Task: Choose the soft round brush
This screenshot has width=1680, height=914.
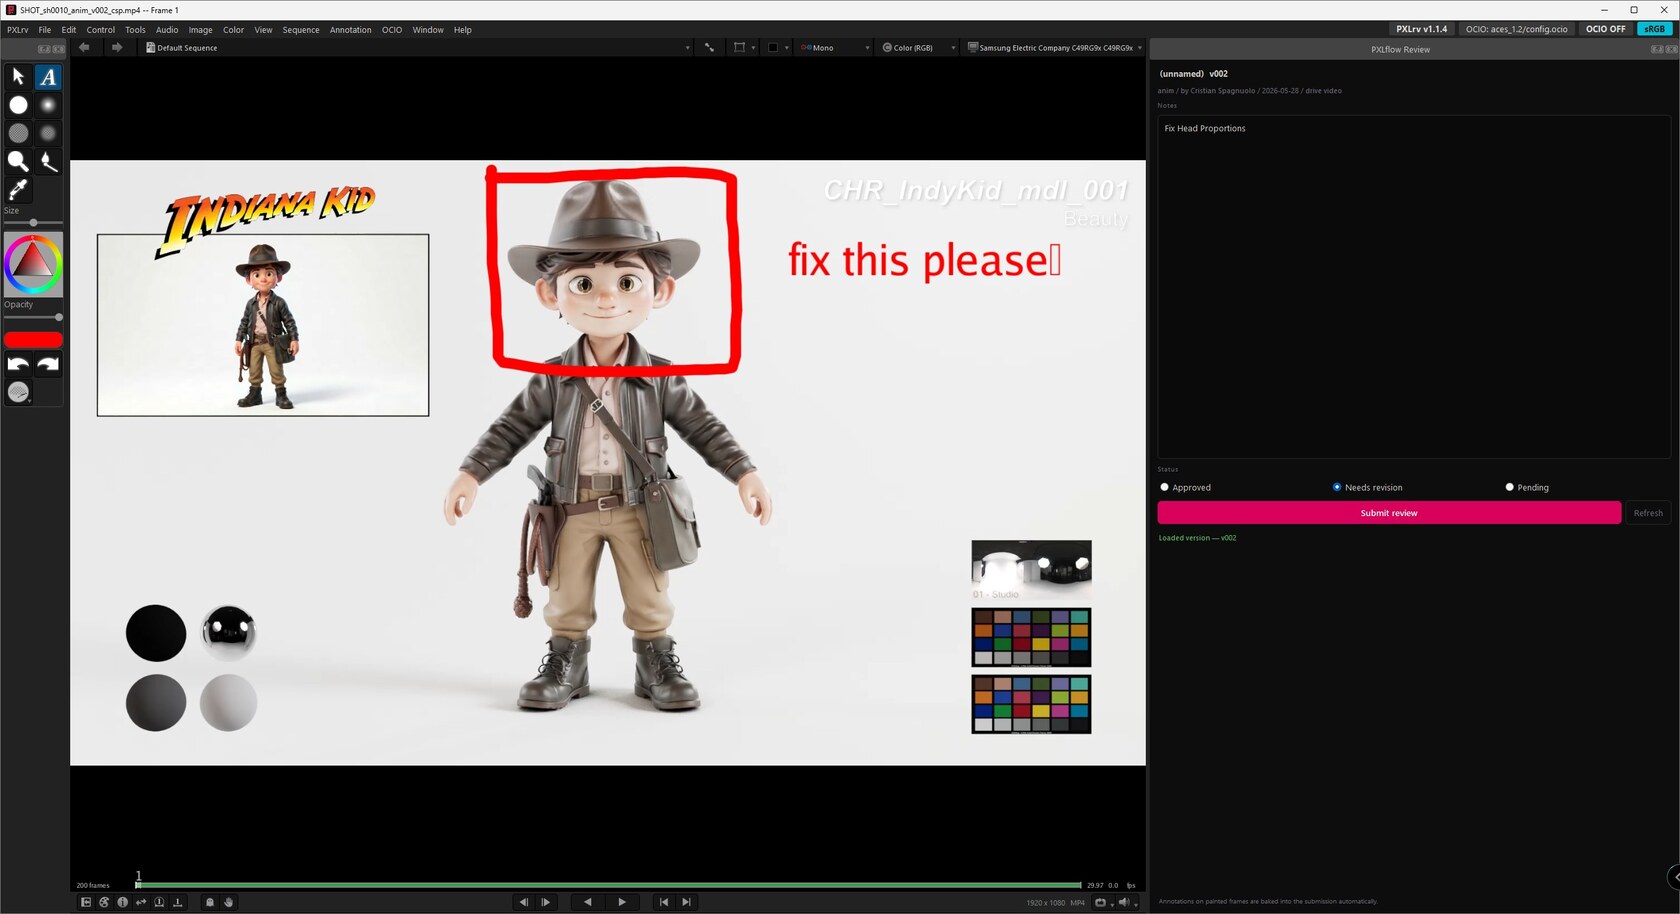Action: coord(48,105)
